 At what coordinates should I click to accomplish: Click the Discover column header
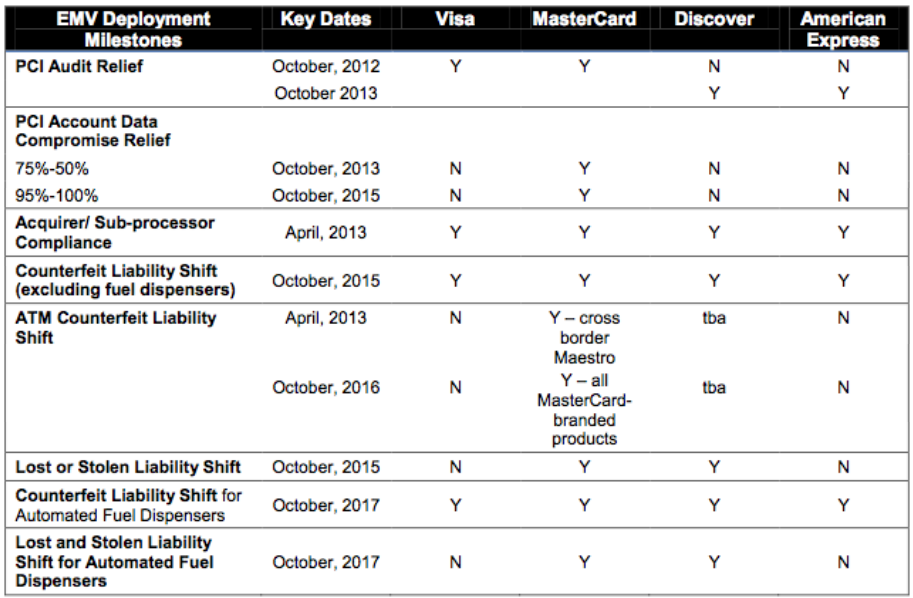coord(714,19)
